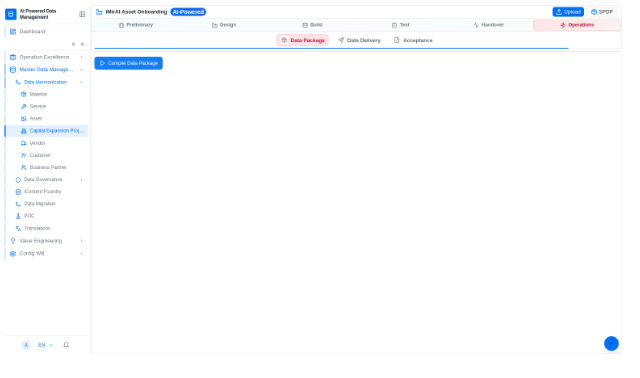Viewport: 640px width, 378px height.
Task: Open the Material menu entry text
Action: pyautogui.click(x=38, y=94)
